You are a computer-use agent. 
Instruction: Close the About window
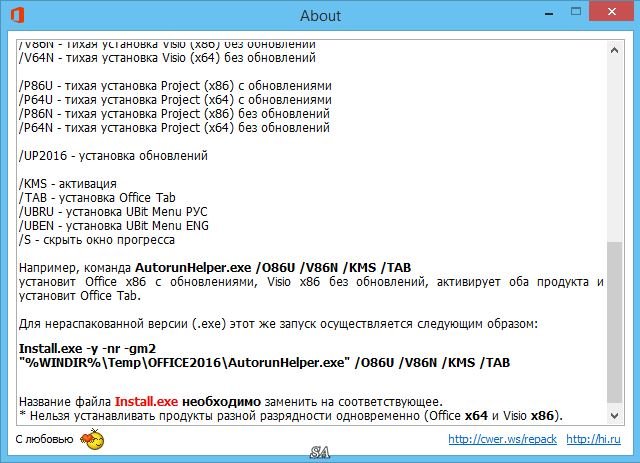pyautogui.click(x=611, y=12)
